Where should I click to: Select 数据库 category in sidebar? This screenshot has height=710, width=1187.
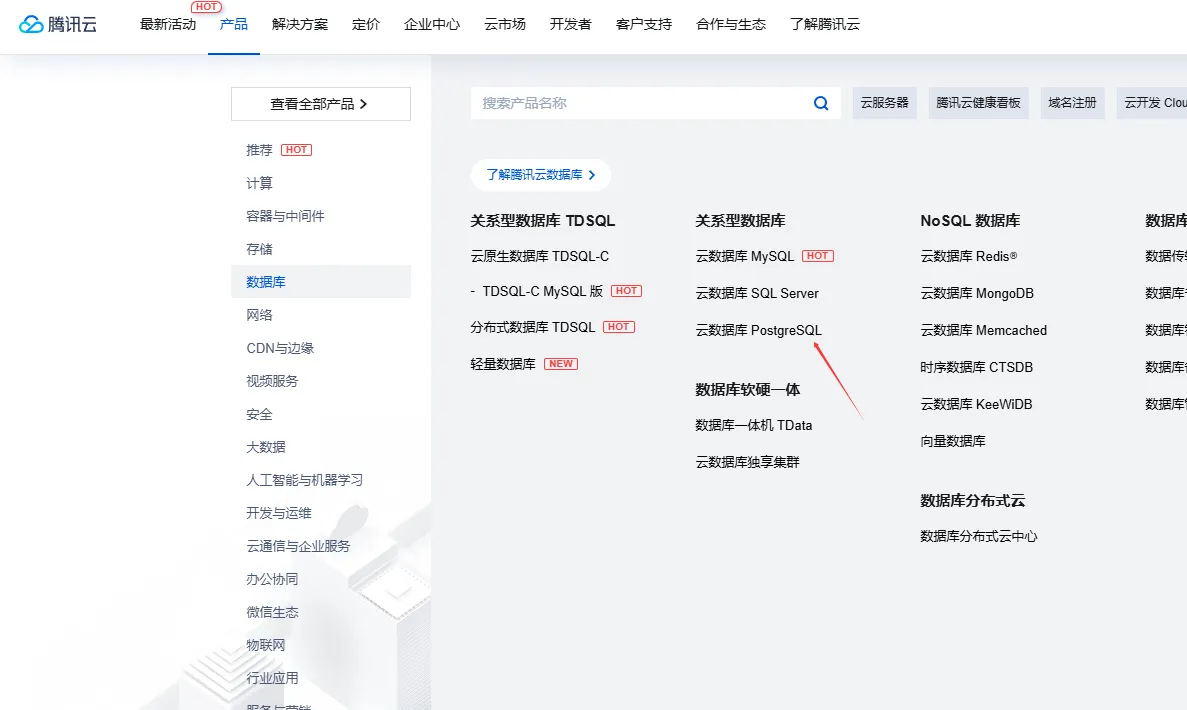click(266, 282)
